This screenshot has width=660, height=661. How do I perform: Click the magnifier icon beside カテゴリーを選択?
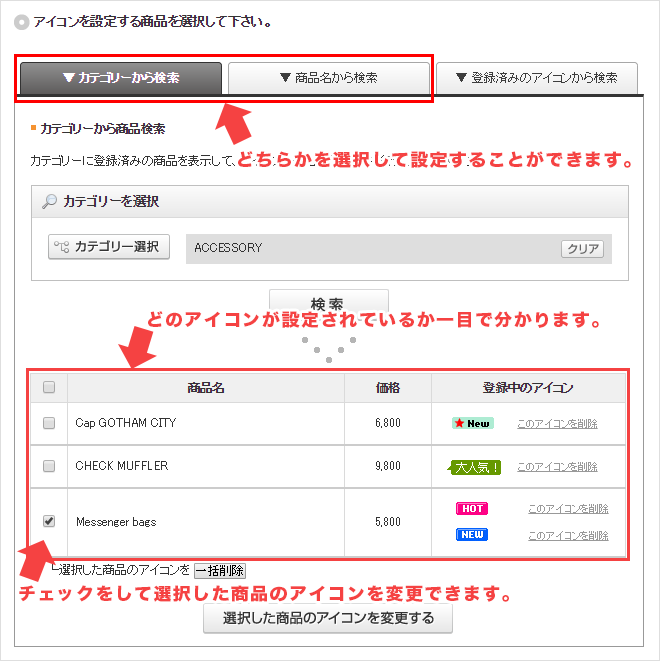coord(49,202)
